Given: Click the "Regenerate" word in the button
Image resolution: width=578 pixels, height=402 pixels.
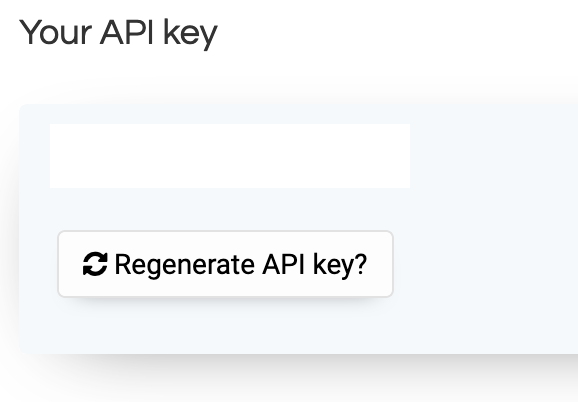Looking at the screenshot, I should [x=185, y=265].
